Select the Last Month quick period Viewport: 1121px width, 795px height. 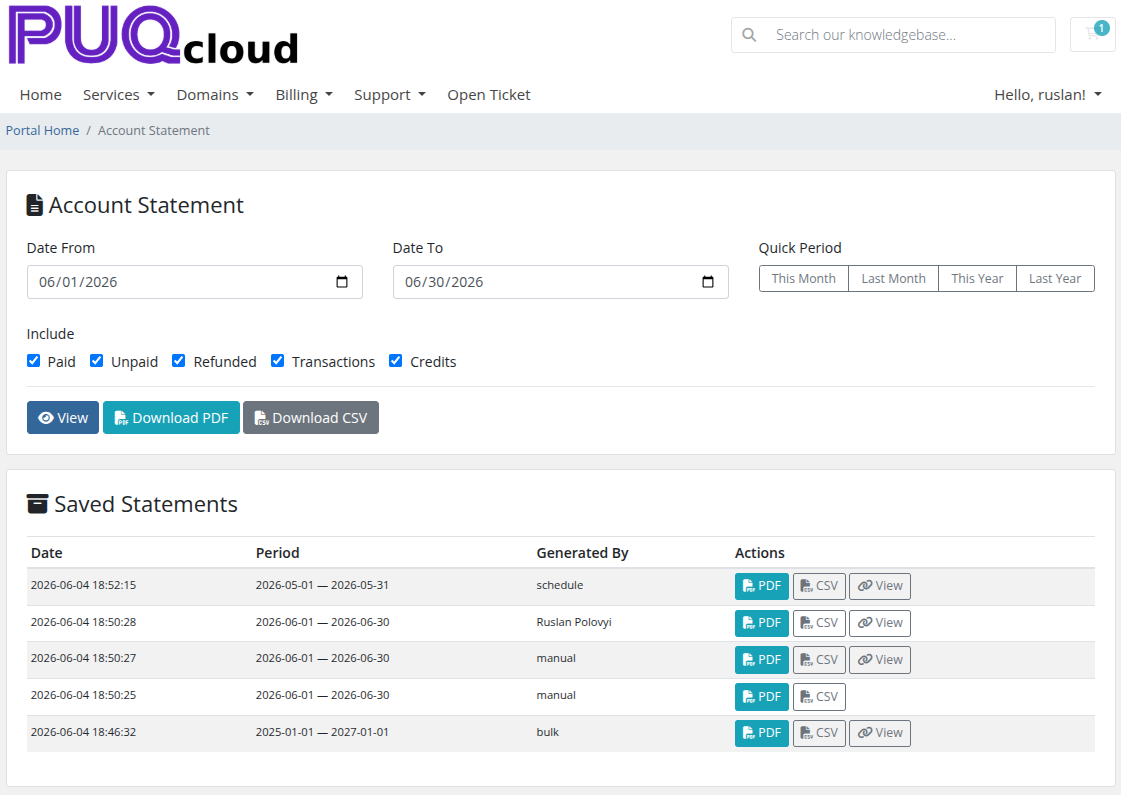tap(894, 279)
